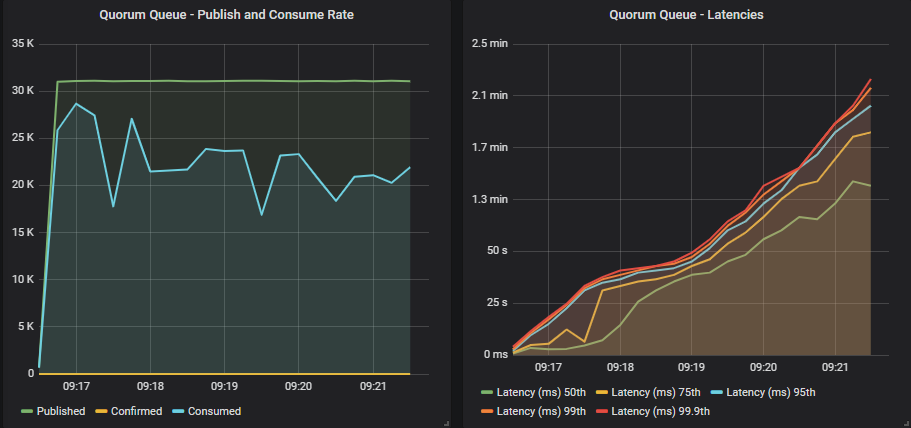
Task: Click the green color swatch beside Published
Action: [x=27, y=411]
